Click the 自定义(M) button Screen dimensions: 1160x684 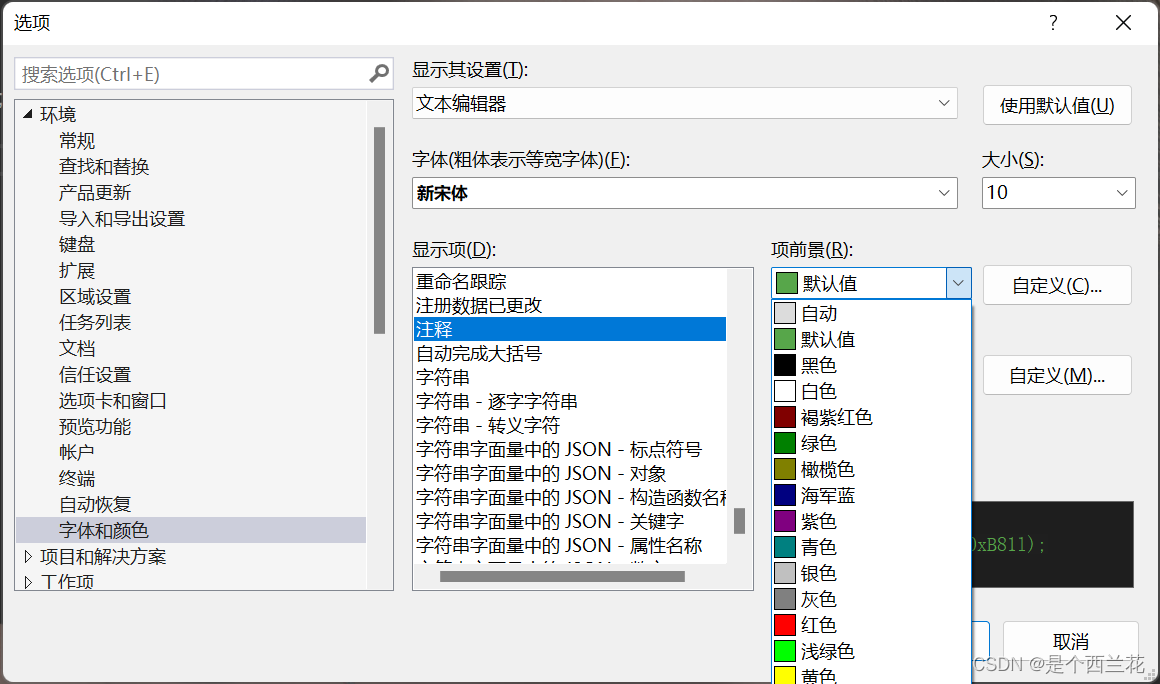click(x=1056, y=376)
